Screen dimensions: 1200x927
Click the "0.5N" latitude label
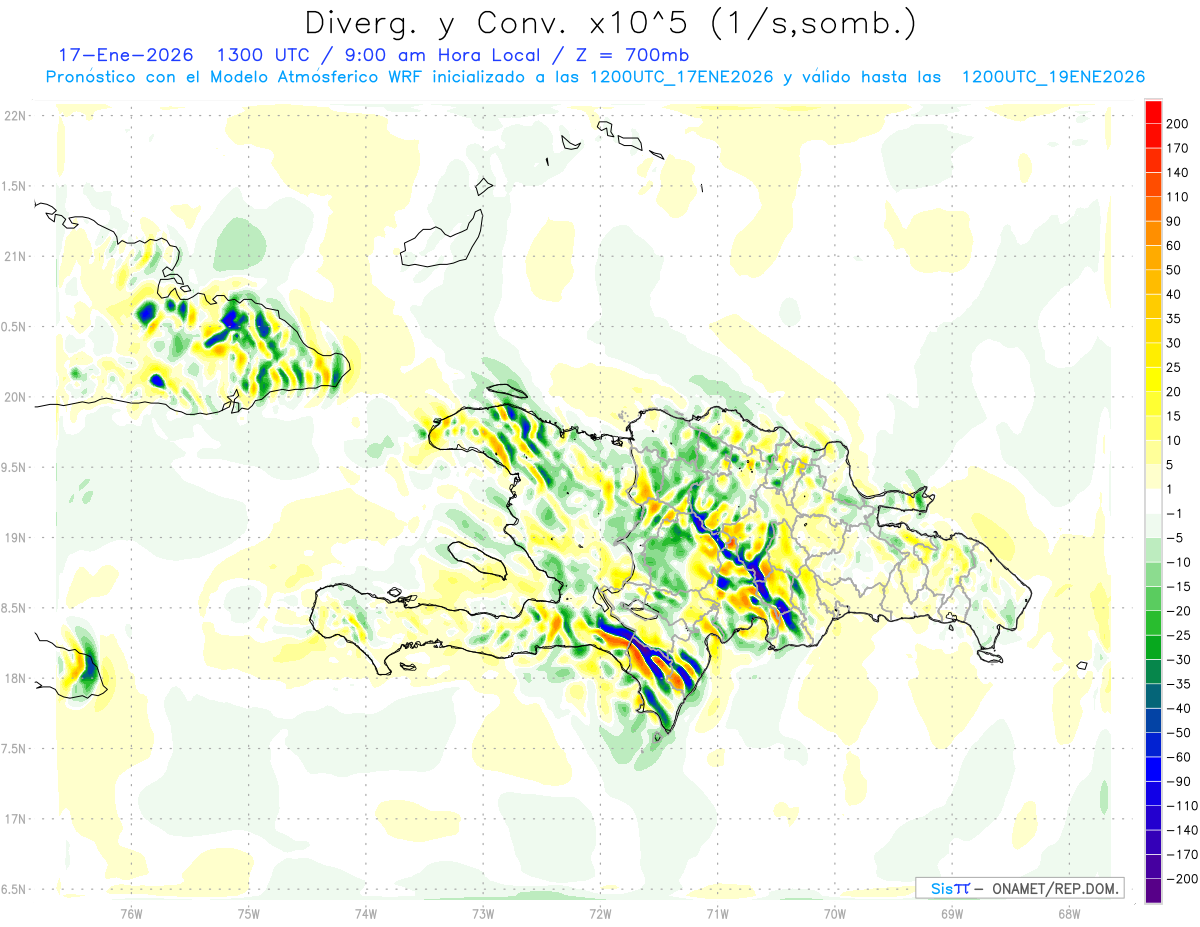[x=15, y=327]
